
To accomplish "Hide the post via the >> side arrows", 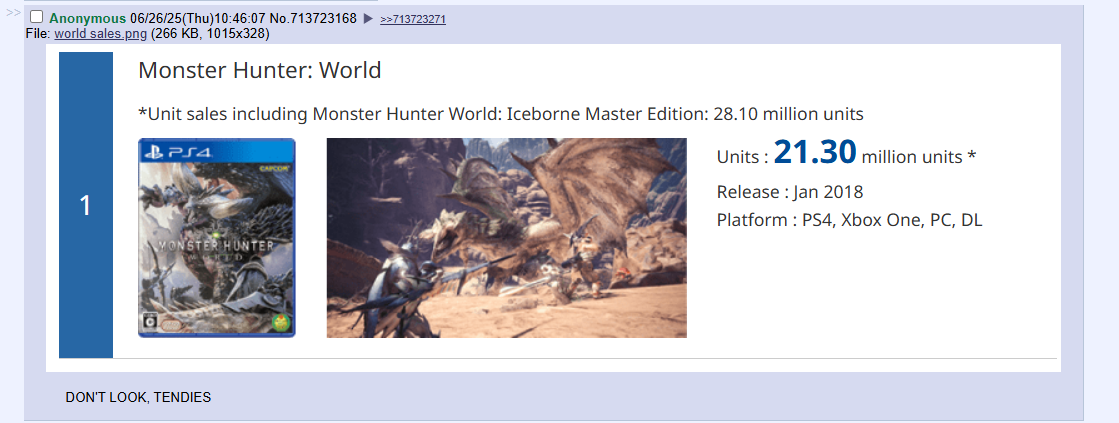I will click(x=14, y=13).
